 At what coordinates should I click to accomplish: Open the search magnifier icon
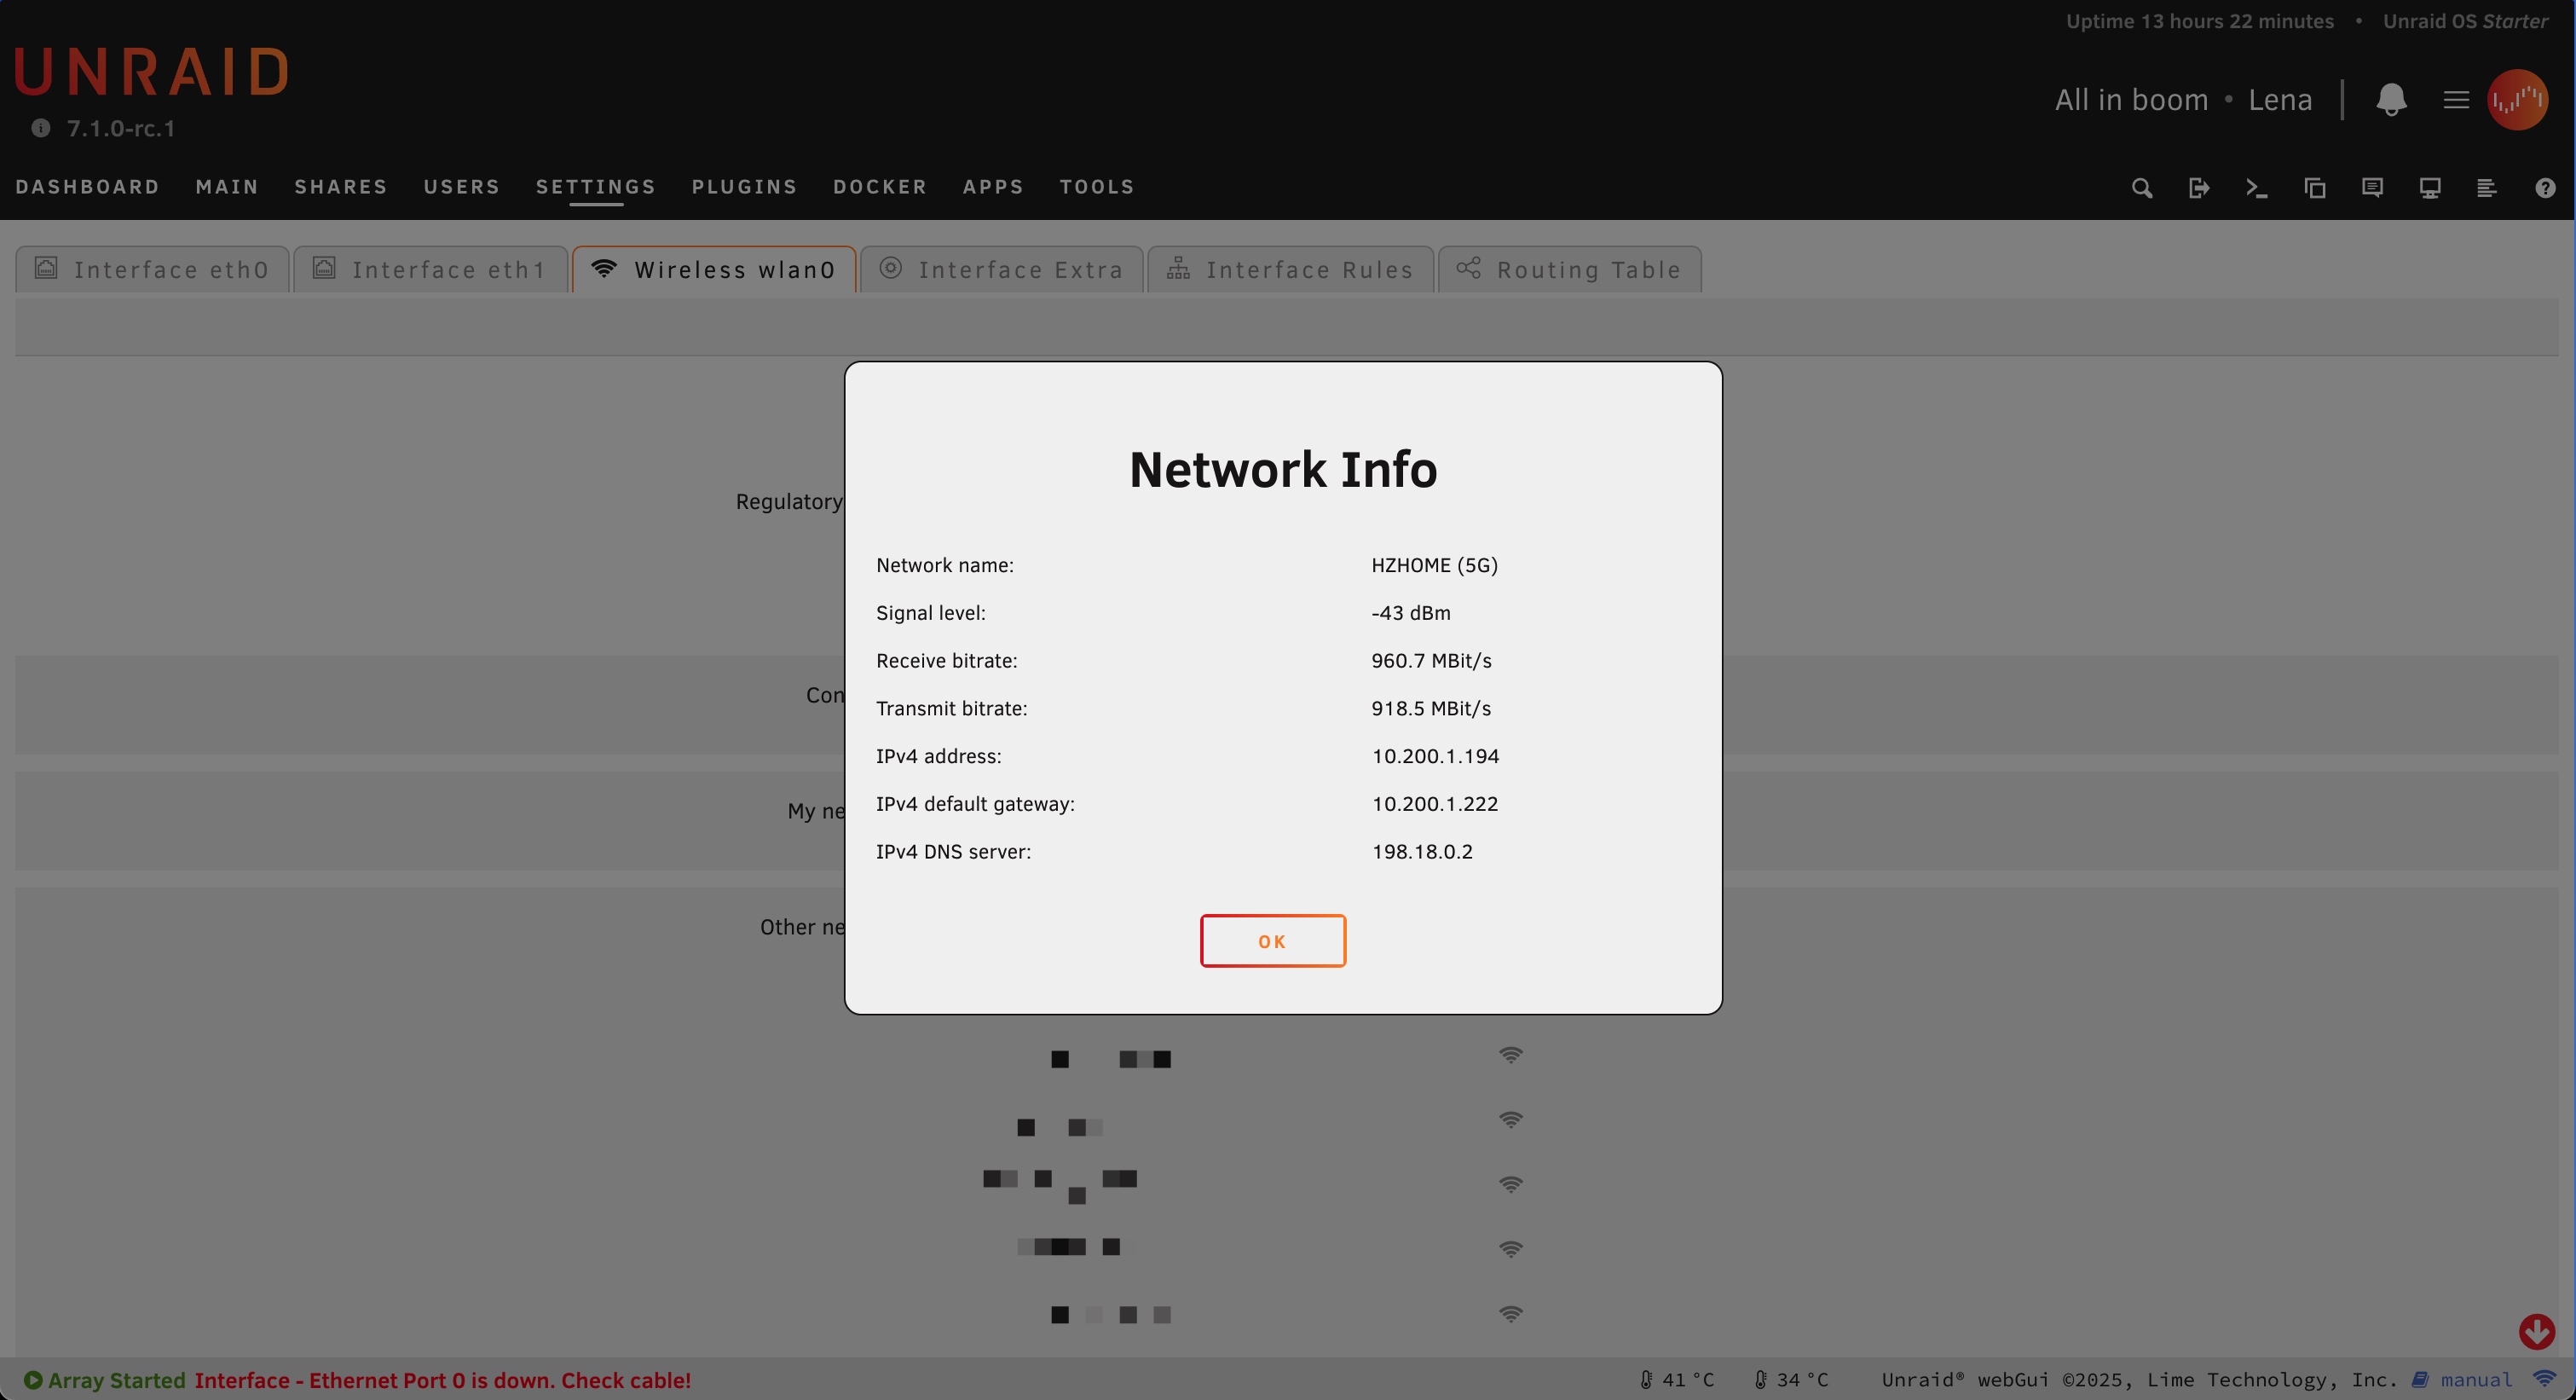pyautogui.click(x=2141, y=188)
